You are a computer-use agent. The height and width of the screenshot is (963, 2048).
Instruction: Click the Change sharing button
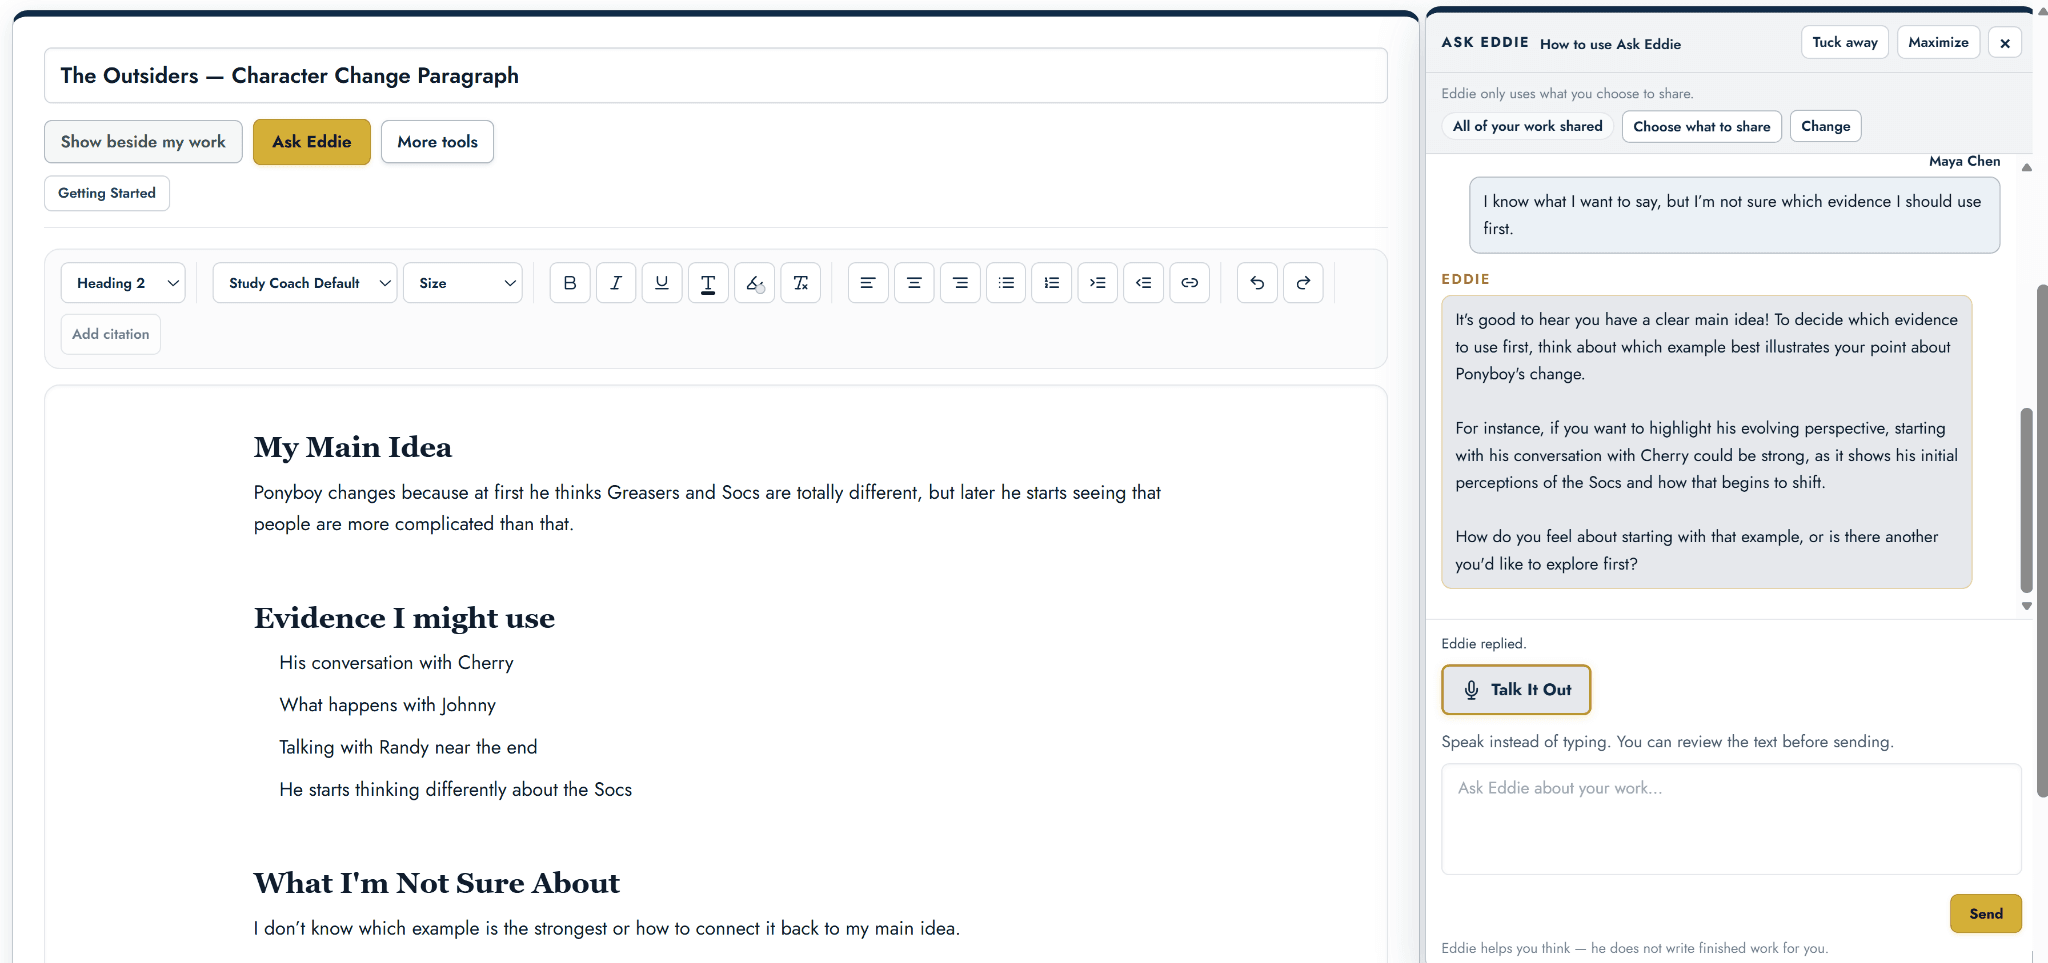pos(1826,126)
